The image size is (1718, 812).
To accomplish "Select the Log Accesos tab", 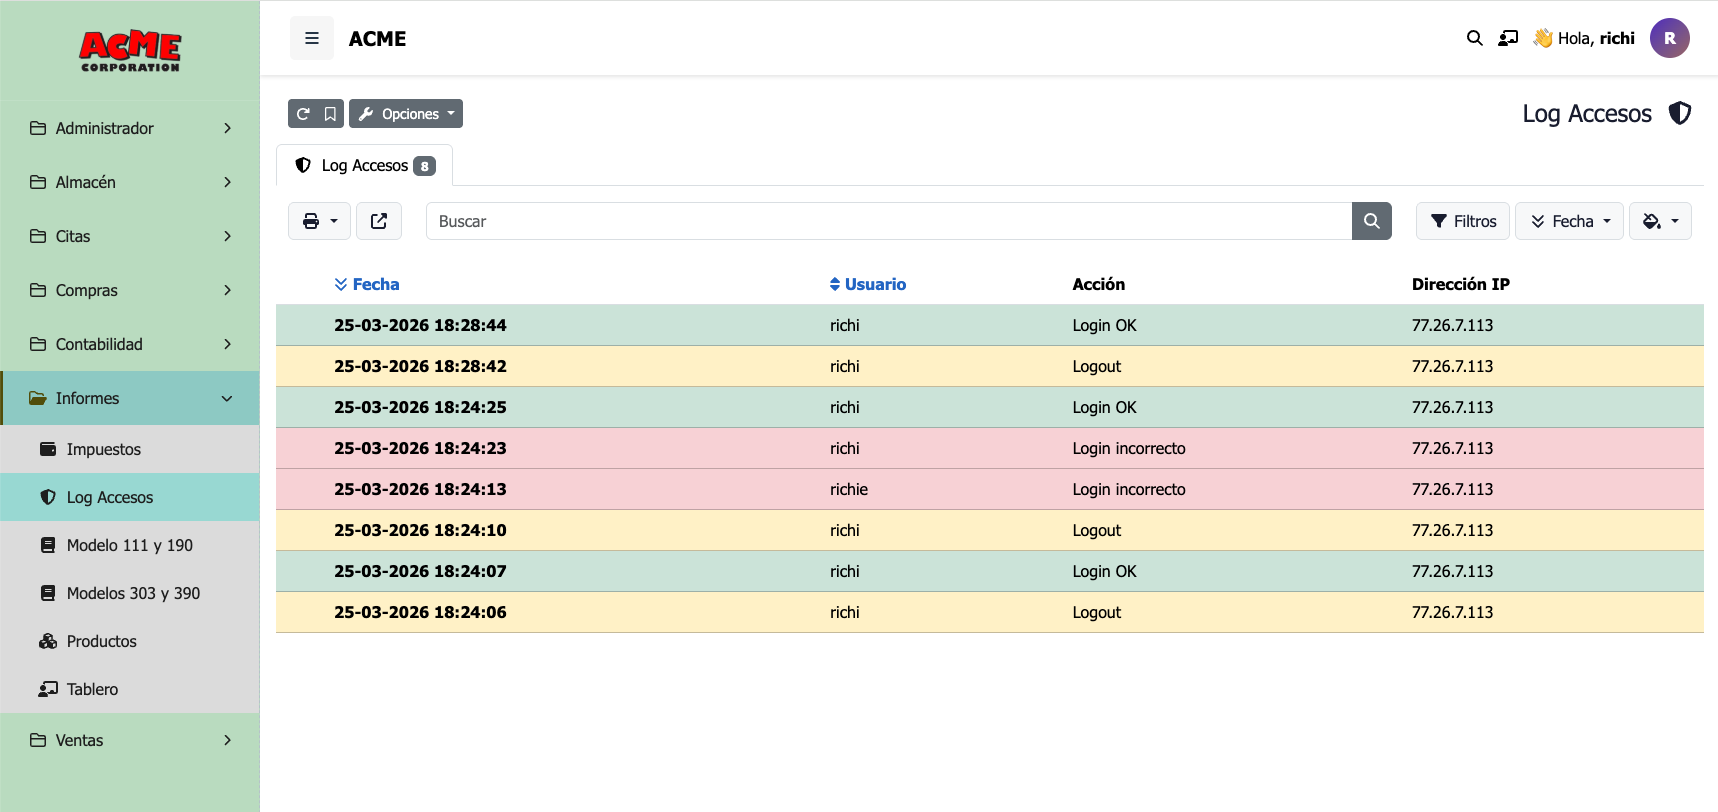I will pyautogui.click(x=365, y=166).
